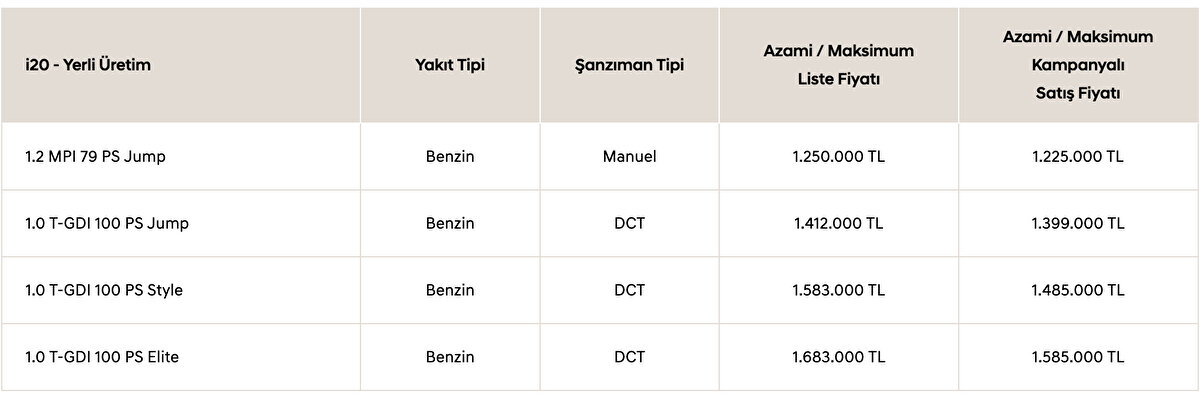Click the list price "1.412.000 TL"
The height and width of the screenshot is (401, 1200).
click(x=838, y=223)
